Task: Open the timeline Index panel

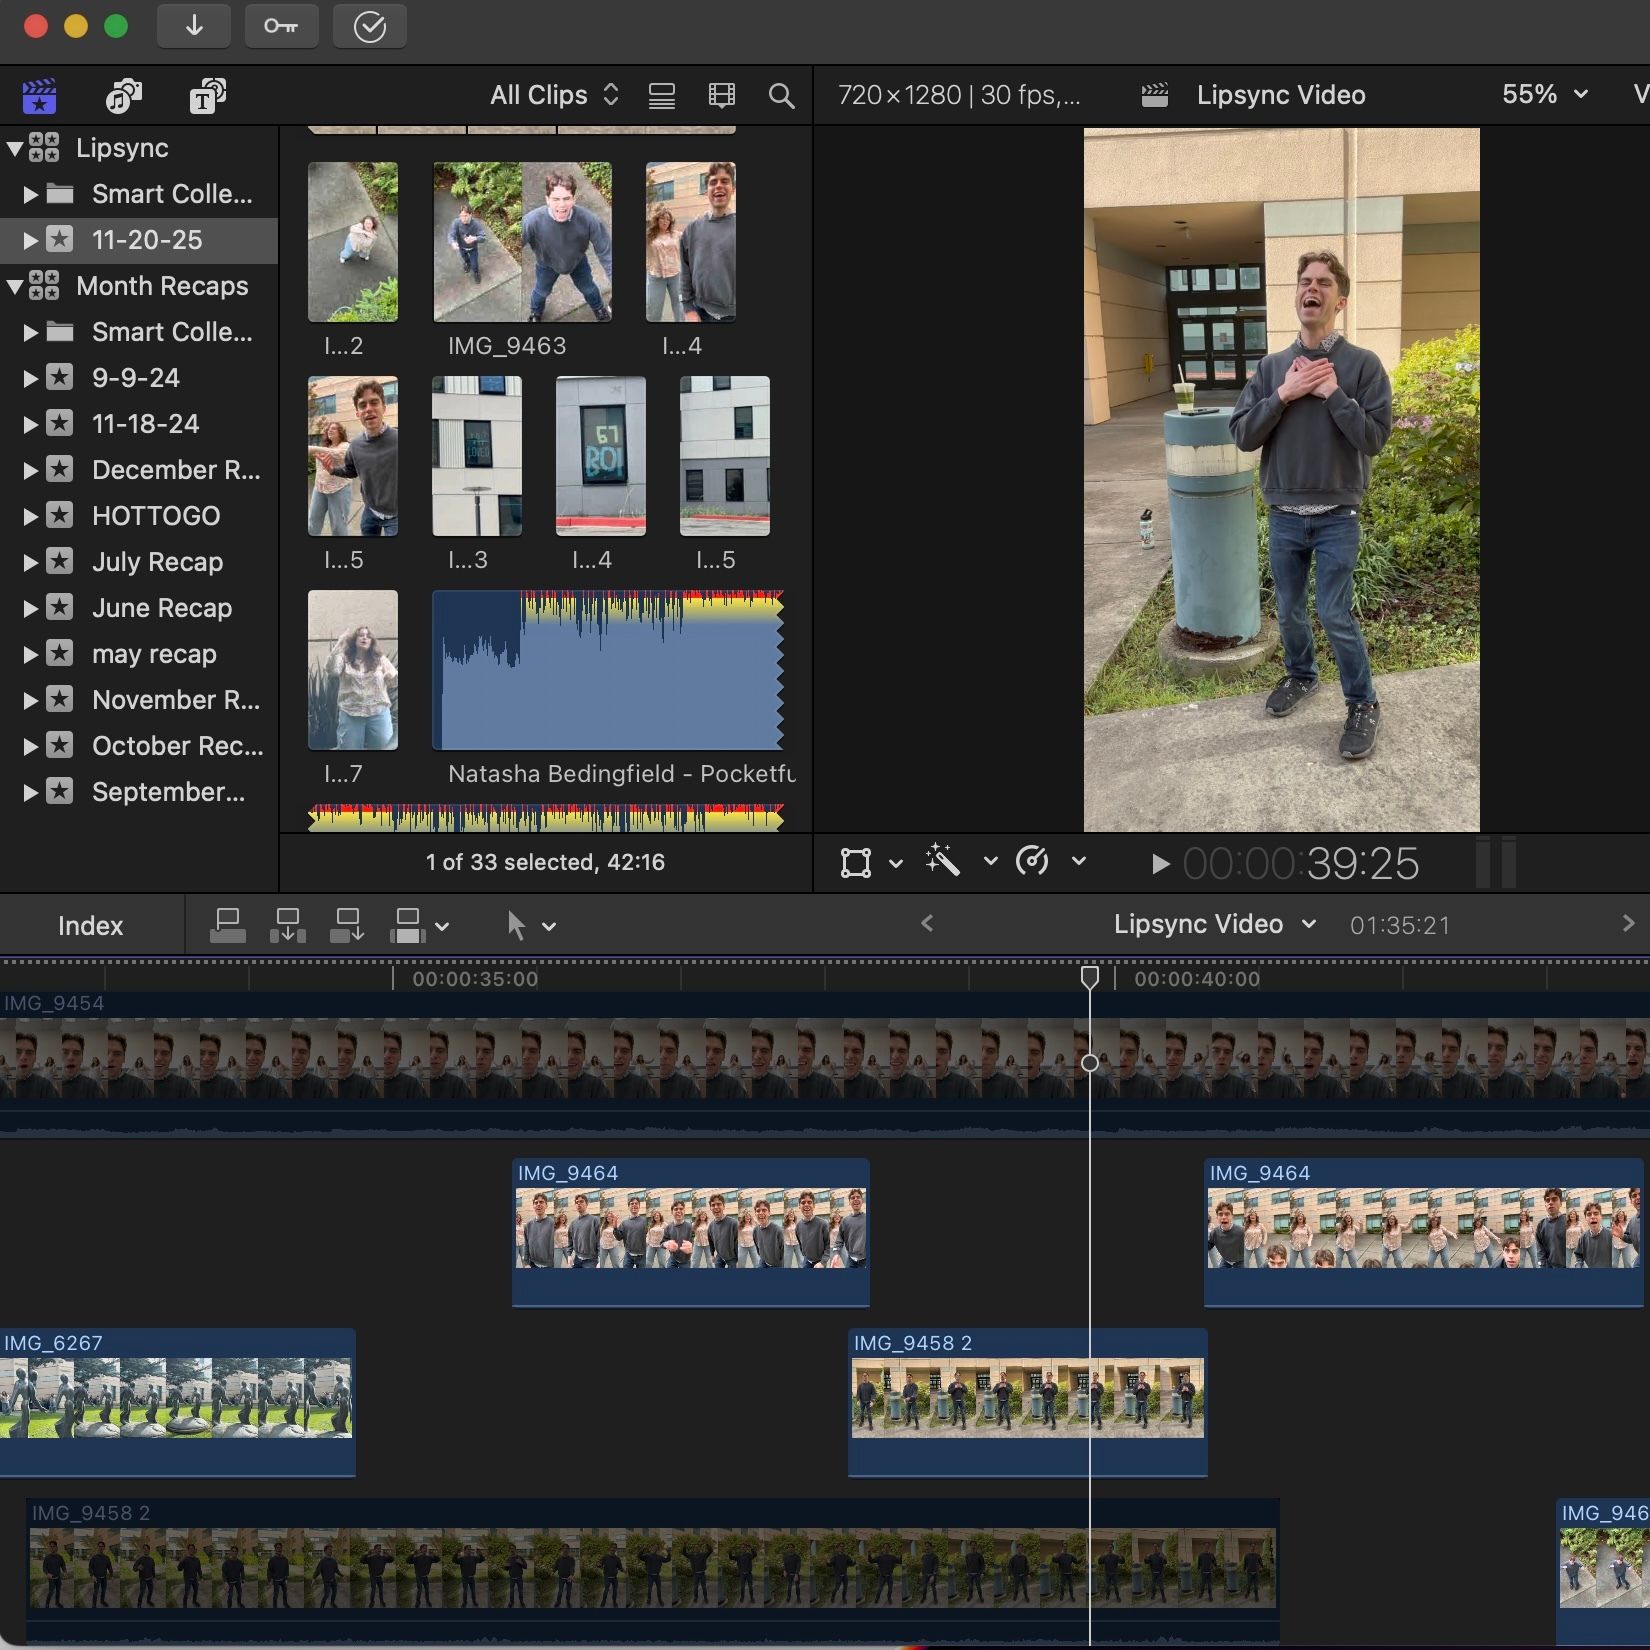Action: coord(90,926)
